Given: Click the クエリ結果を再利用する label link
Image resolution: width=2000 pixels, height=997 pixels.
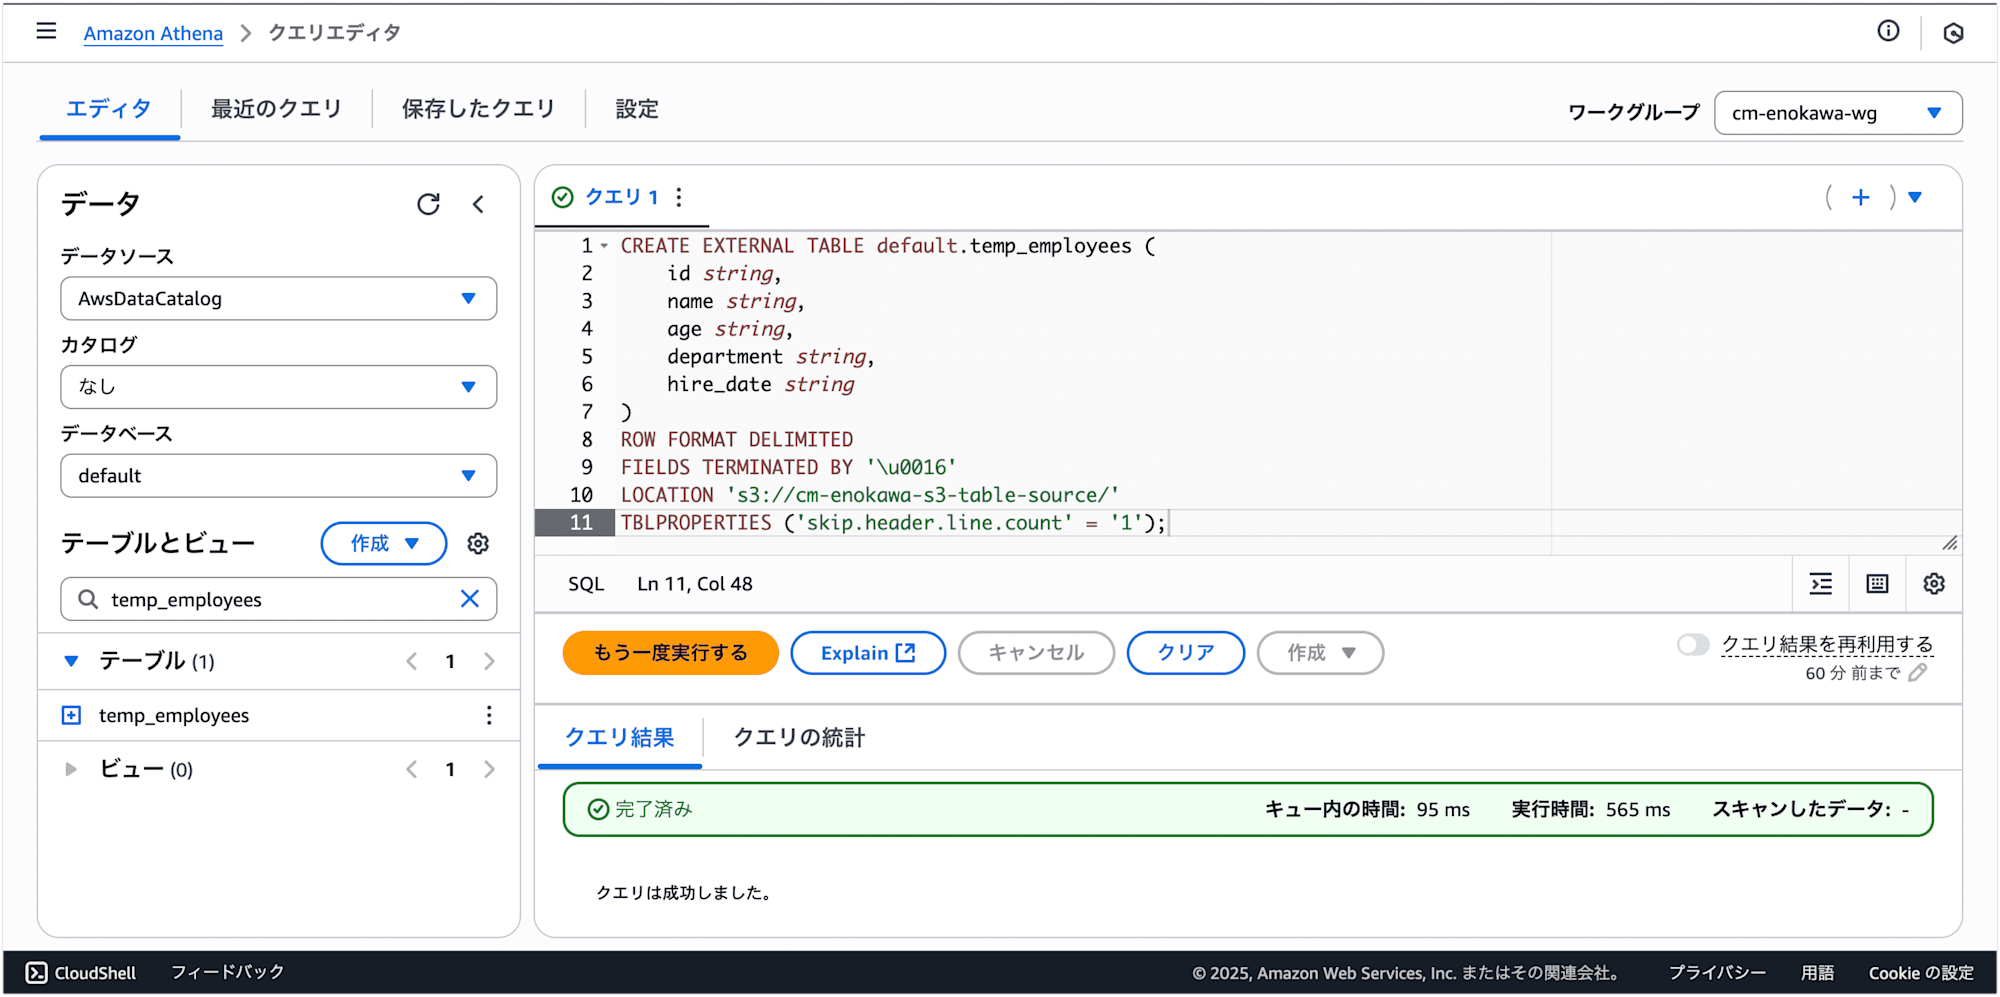Looking at the screenshot, I should tap(1827, 645).
